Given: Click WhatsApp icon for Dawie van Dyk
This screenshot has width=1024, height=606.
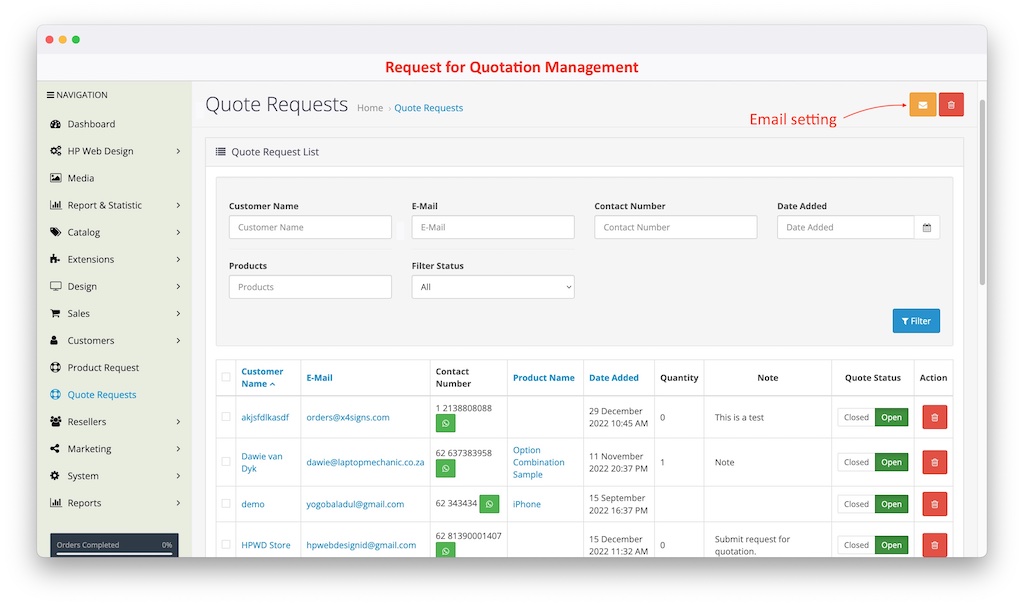Looking at the screenshot, I should 446,469.
